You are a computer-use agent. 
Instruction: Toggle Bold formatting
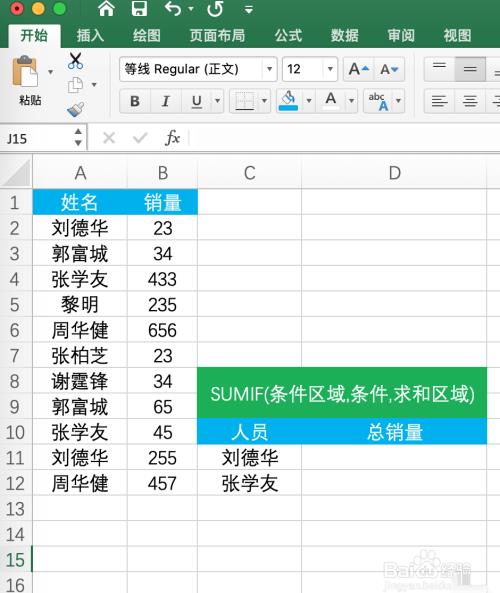(x=135, y=101)
